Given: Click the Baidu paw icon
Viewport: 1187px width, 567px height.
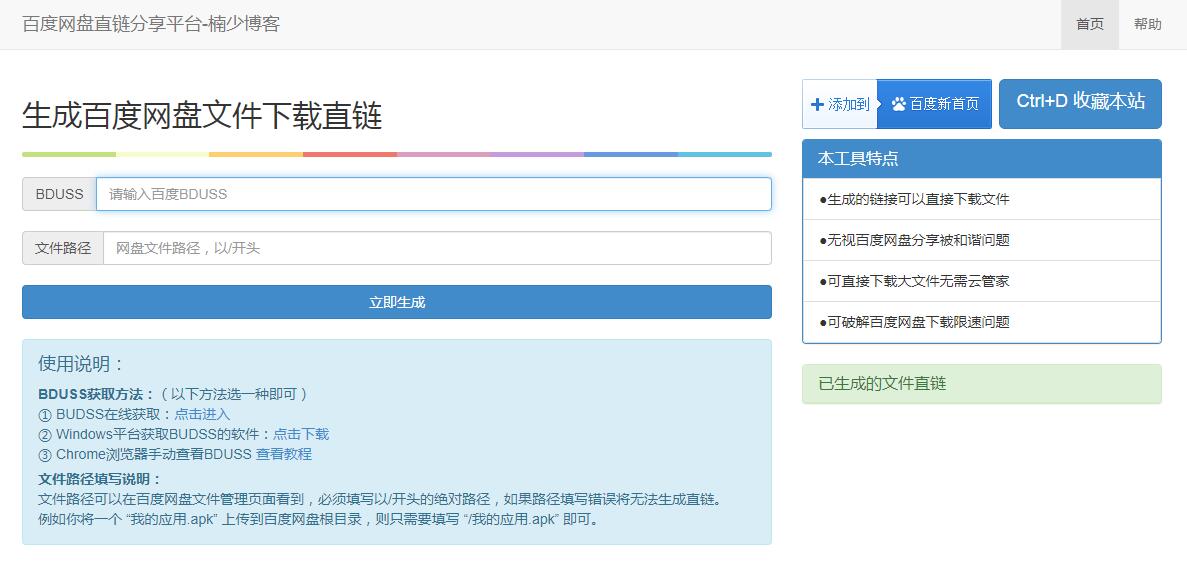Looking at the screenshot, I should pyautogui.click(x=899, y=104).
